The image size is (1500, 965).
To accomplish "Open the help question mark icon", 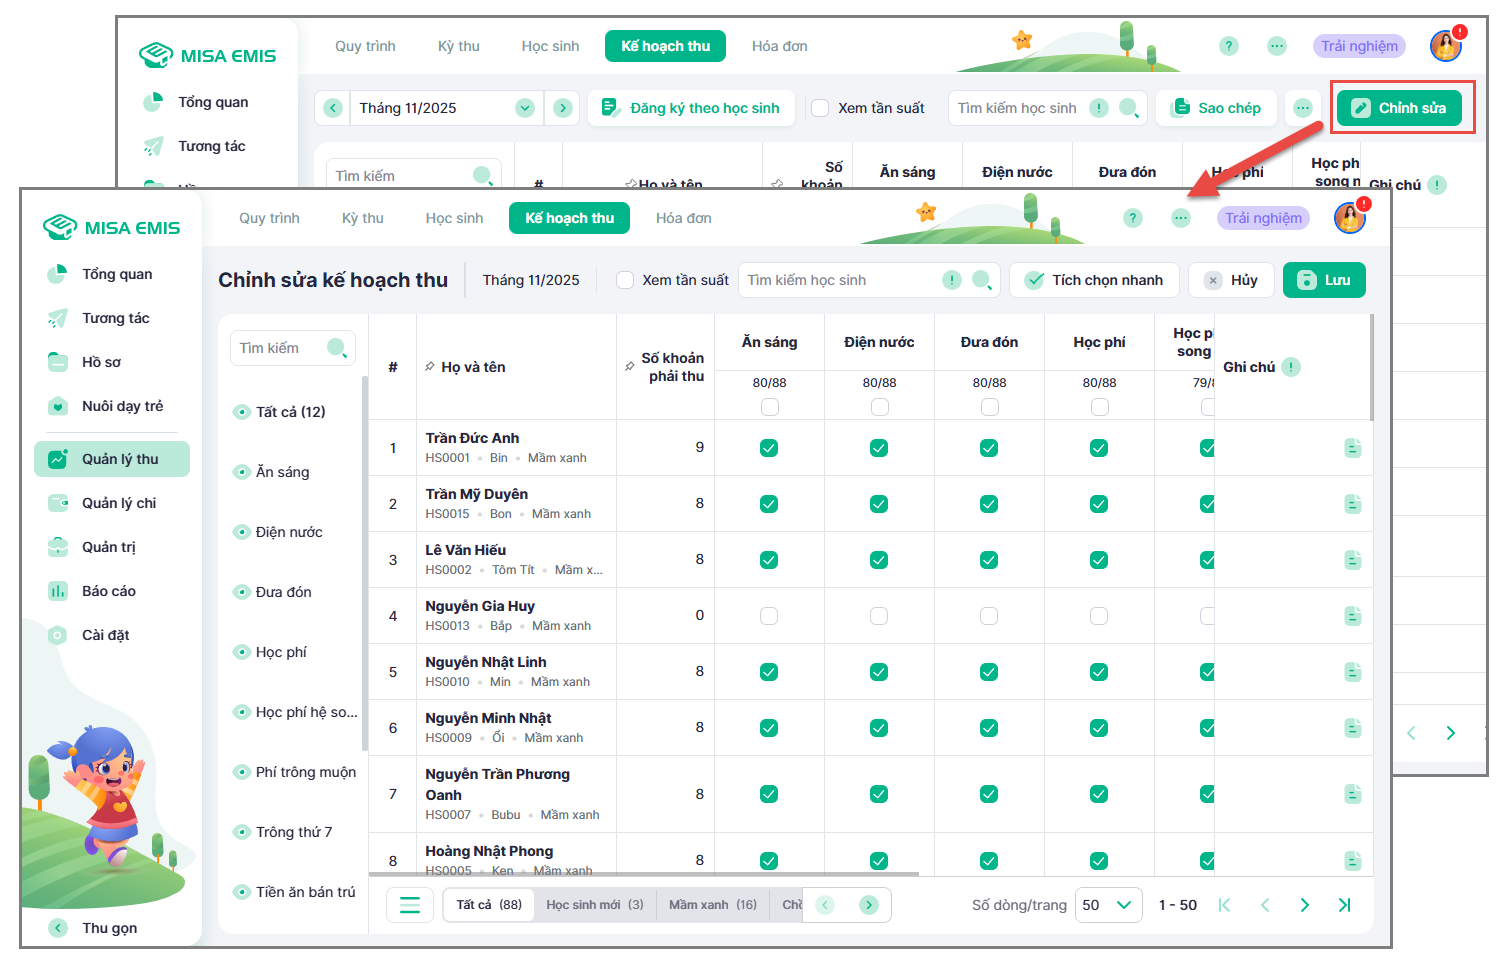I will [1132, 218].
